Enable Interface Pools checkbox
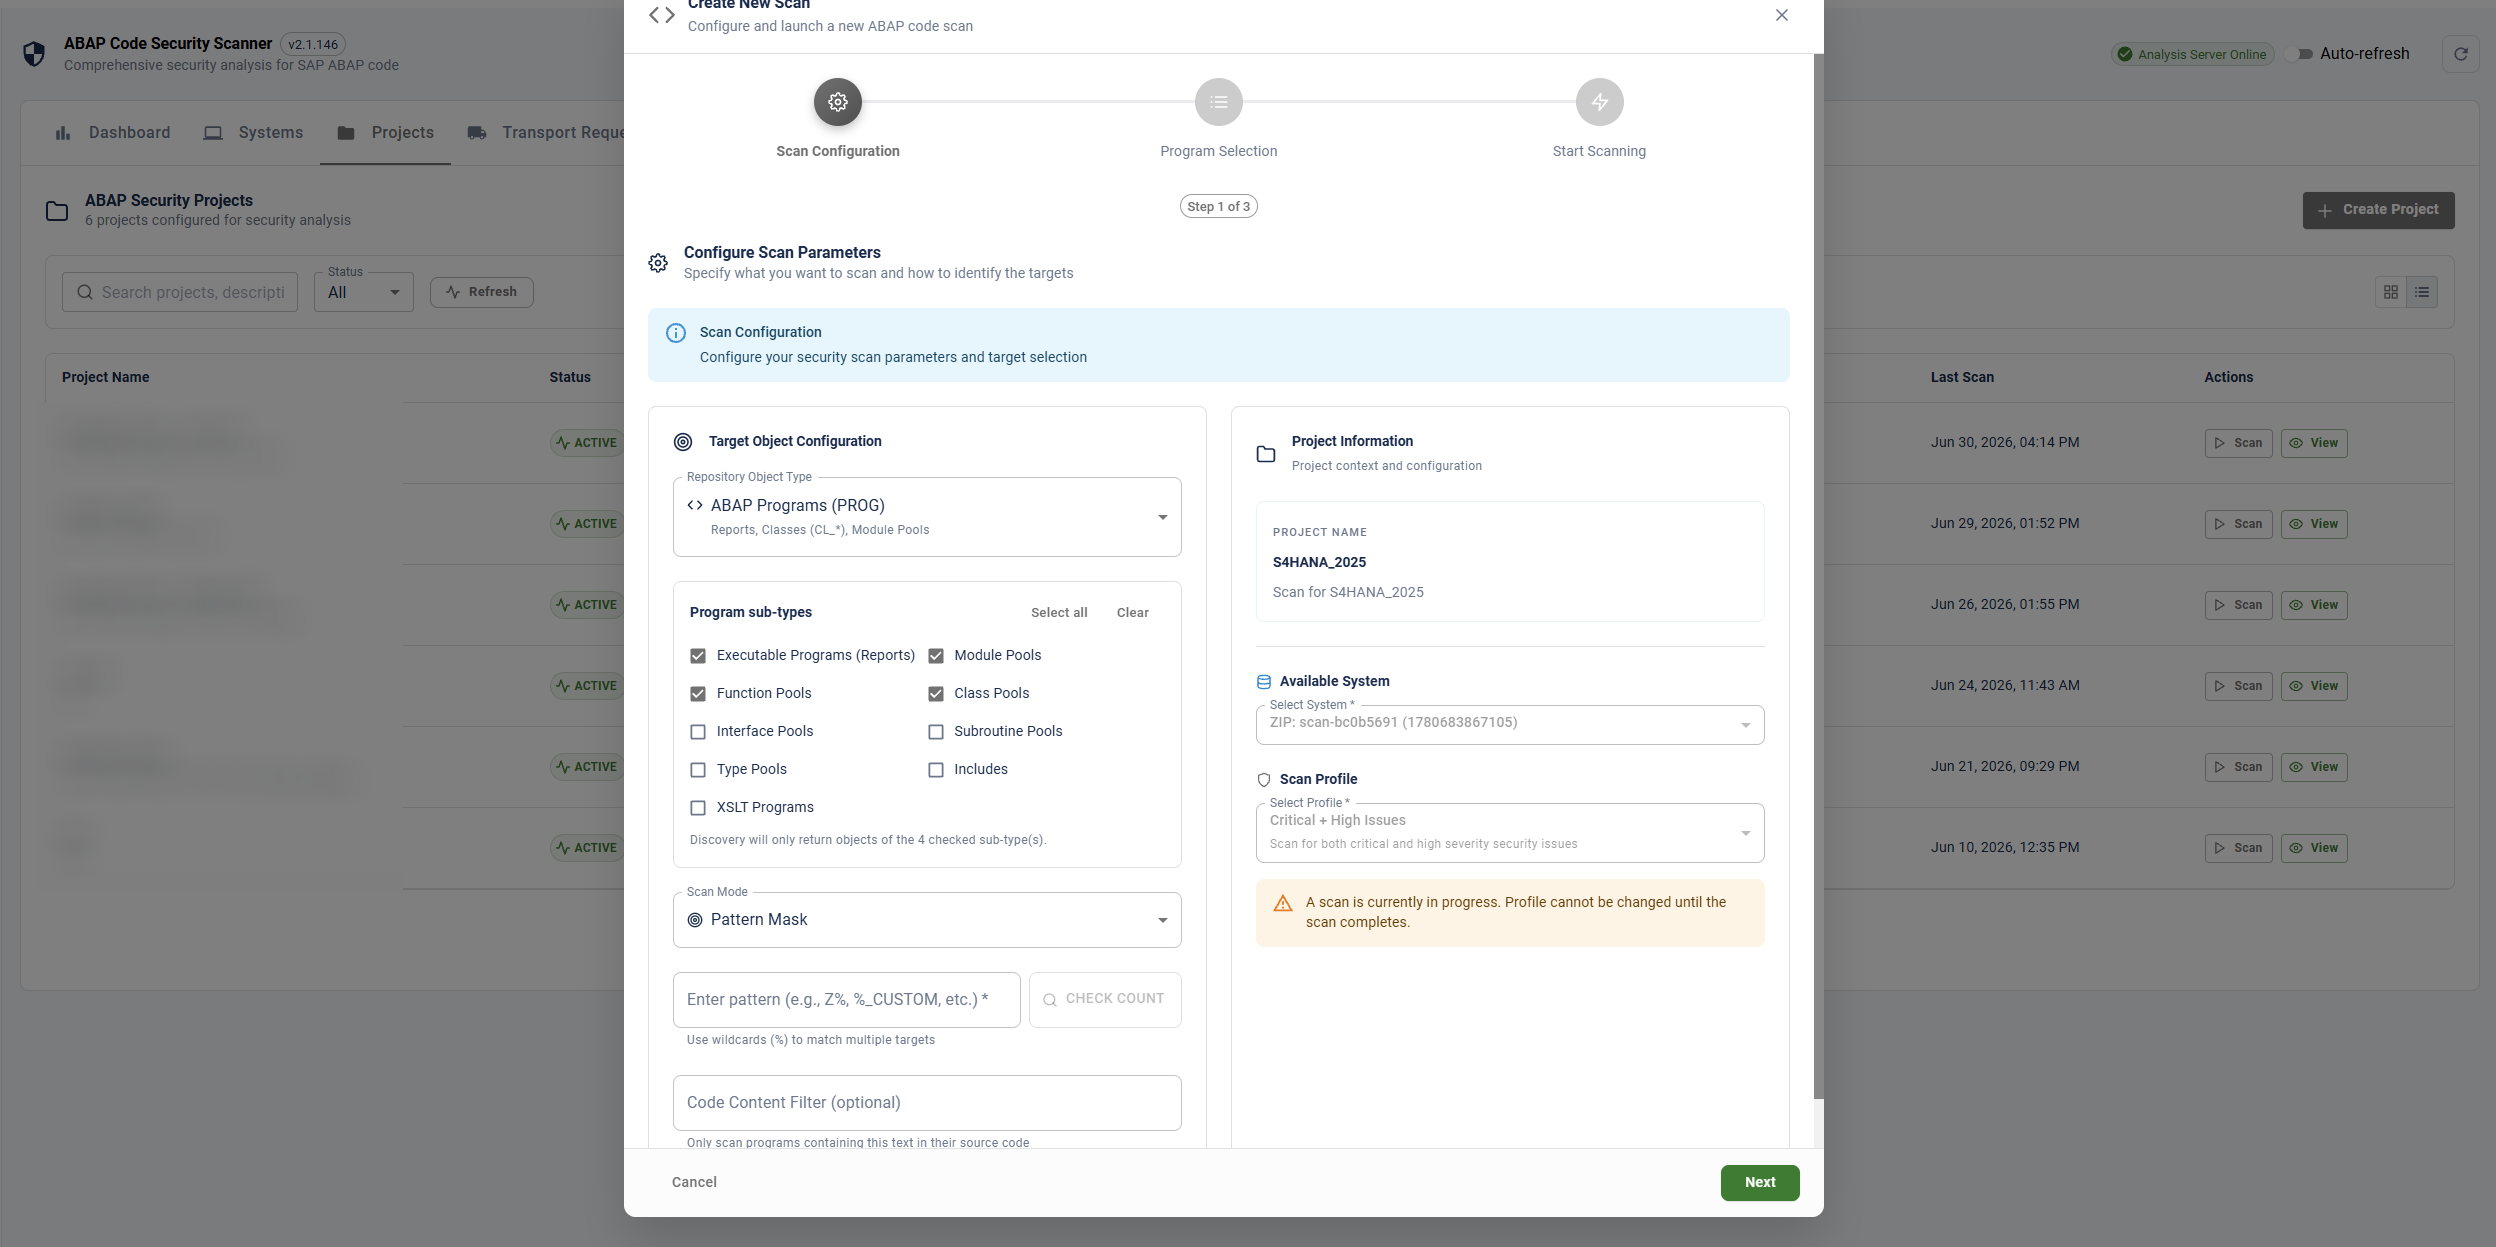2496x1247 pixels. tap(698, 732)
